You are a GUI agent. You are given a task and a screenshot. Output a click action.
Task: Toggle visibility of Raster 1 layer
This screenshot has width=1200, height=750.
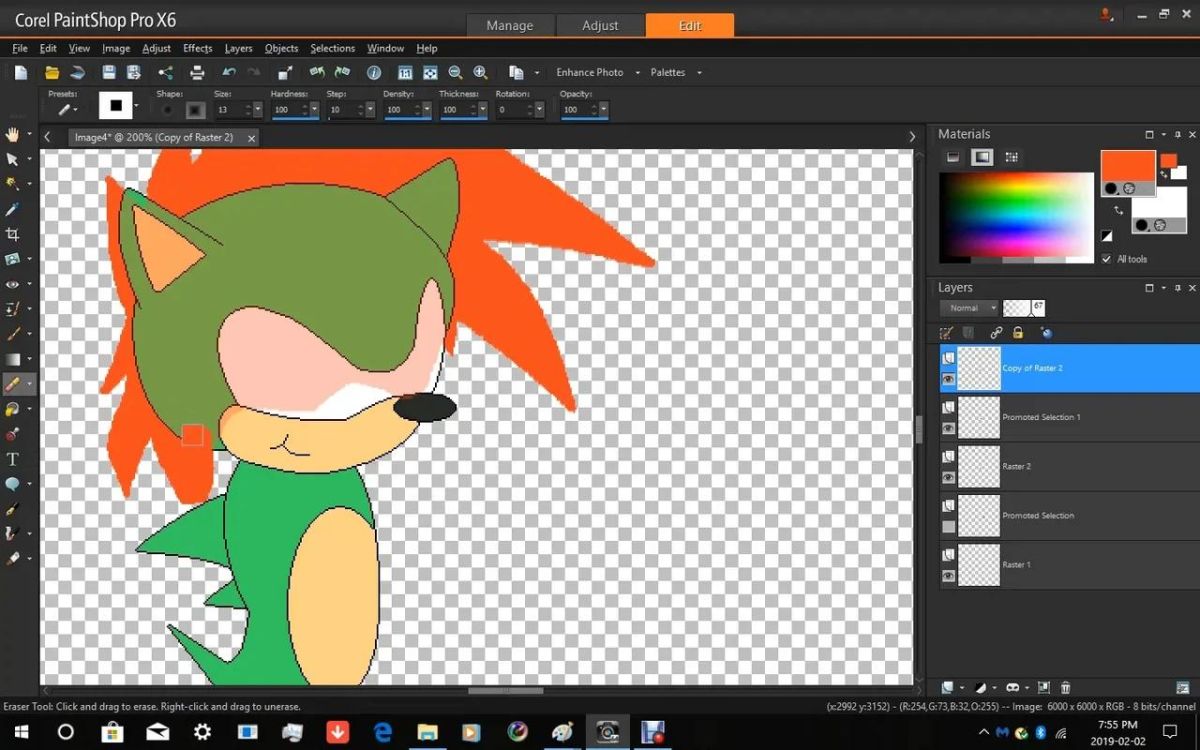948,576
